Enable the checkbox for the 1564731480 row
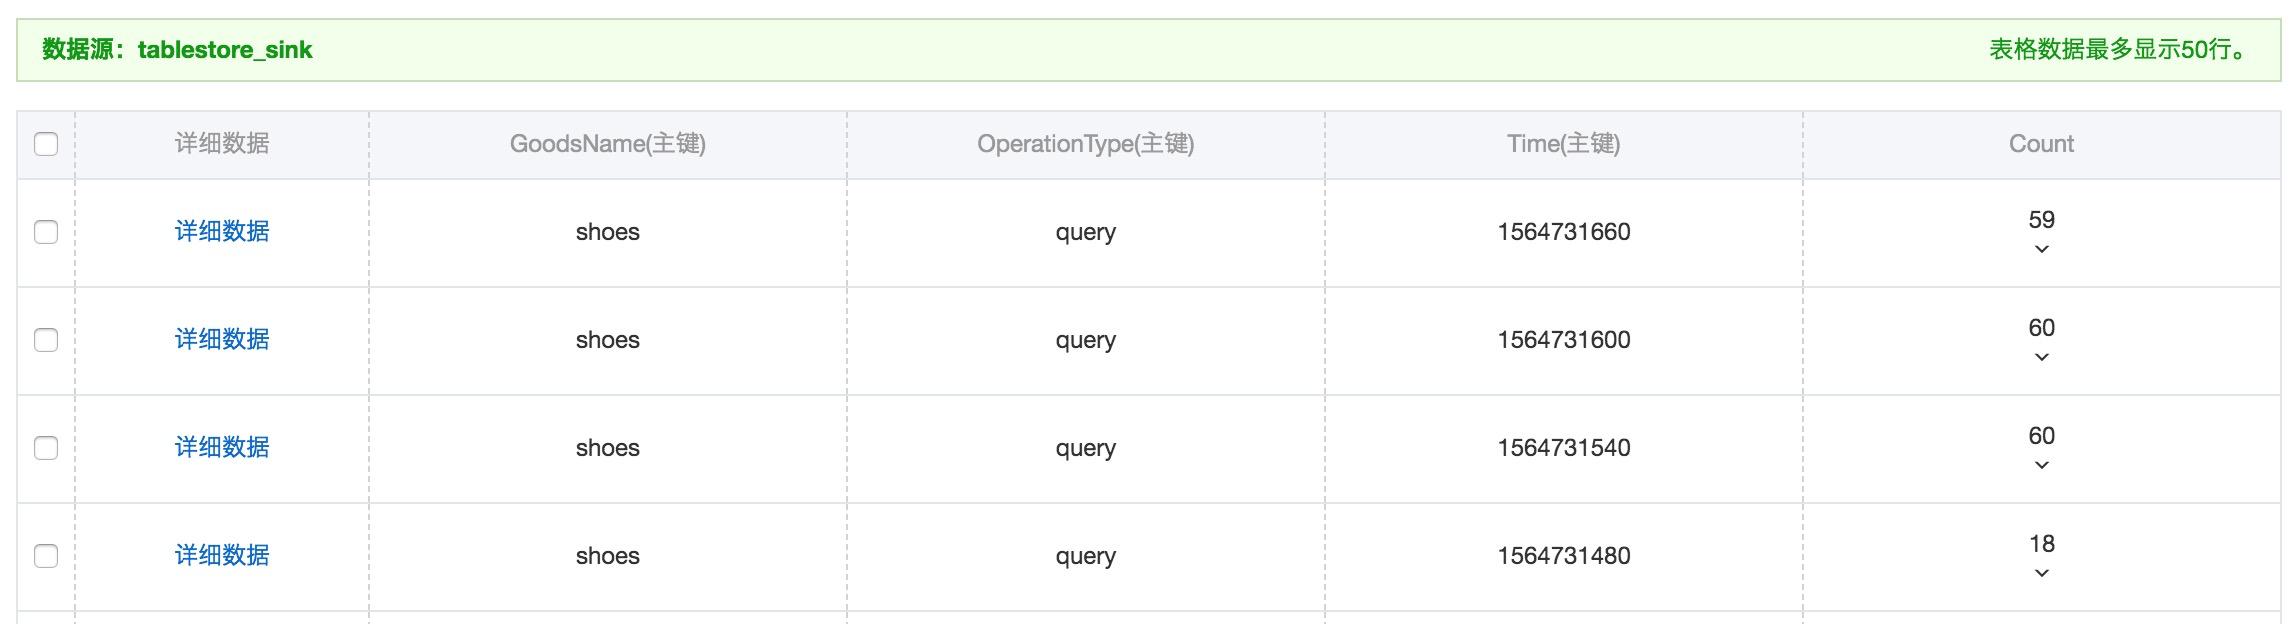The height and width of the screenshot is (624, 2292). (46, 556)
